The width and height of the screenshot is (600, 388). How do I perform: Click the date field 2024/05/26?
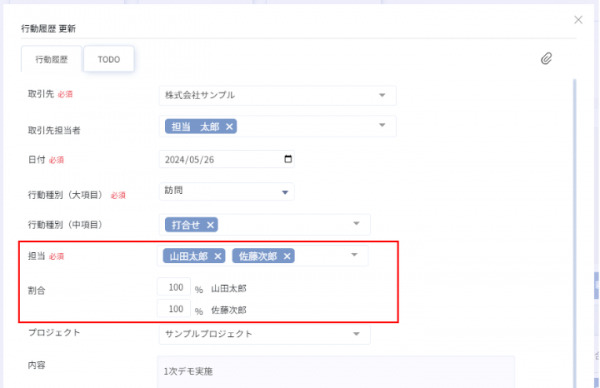point(227,159)
